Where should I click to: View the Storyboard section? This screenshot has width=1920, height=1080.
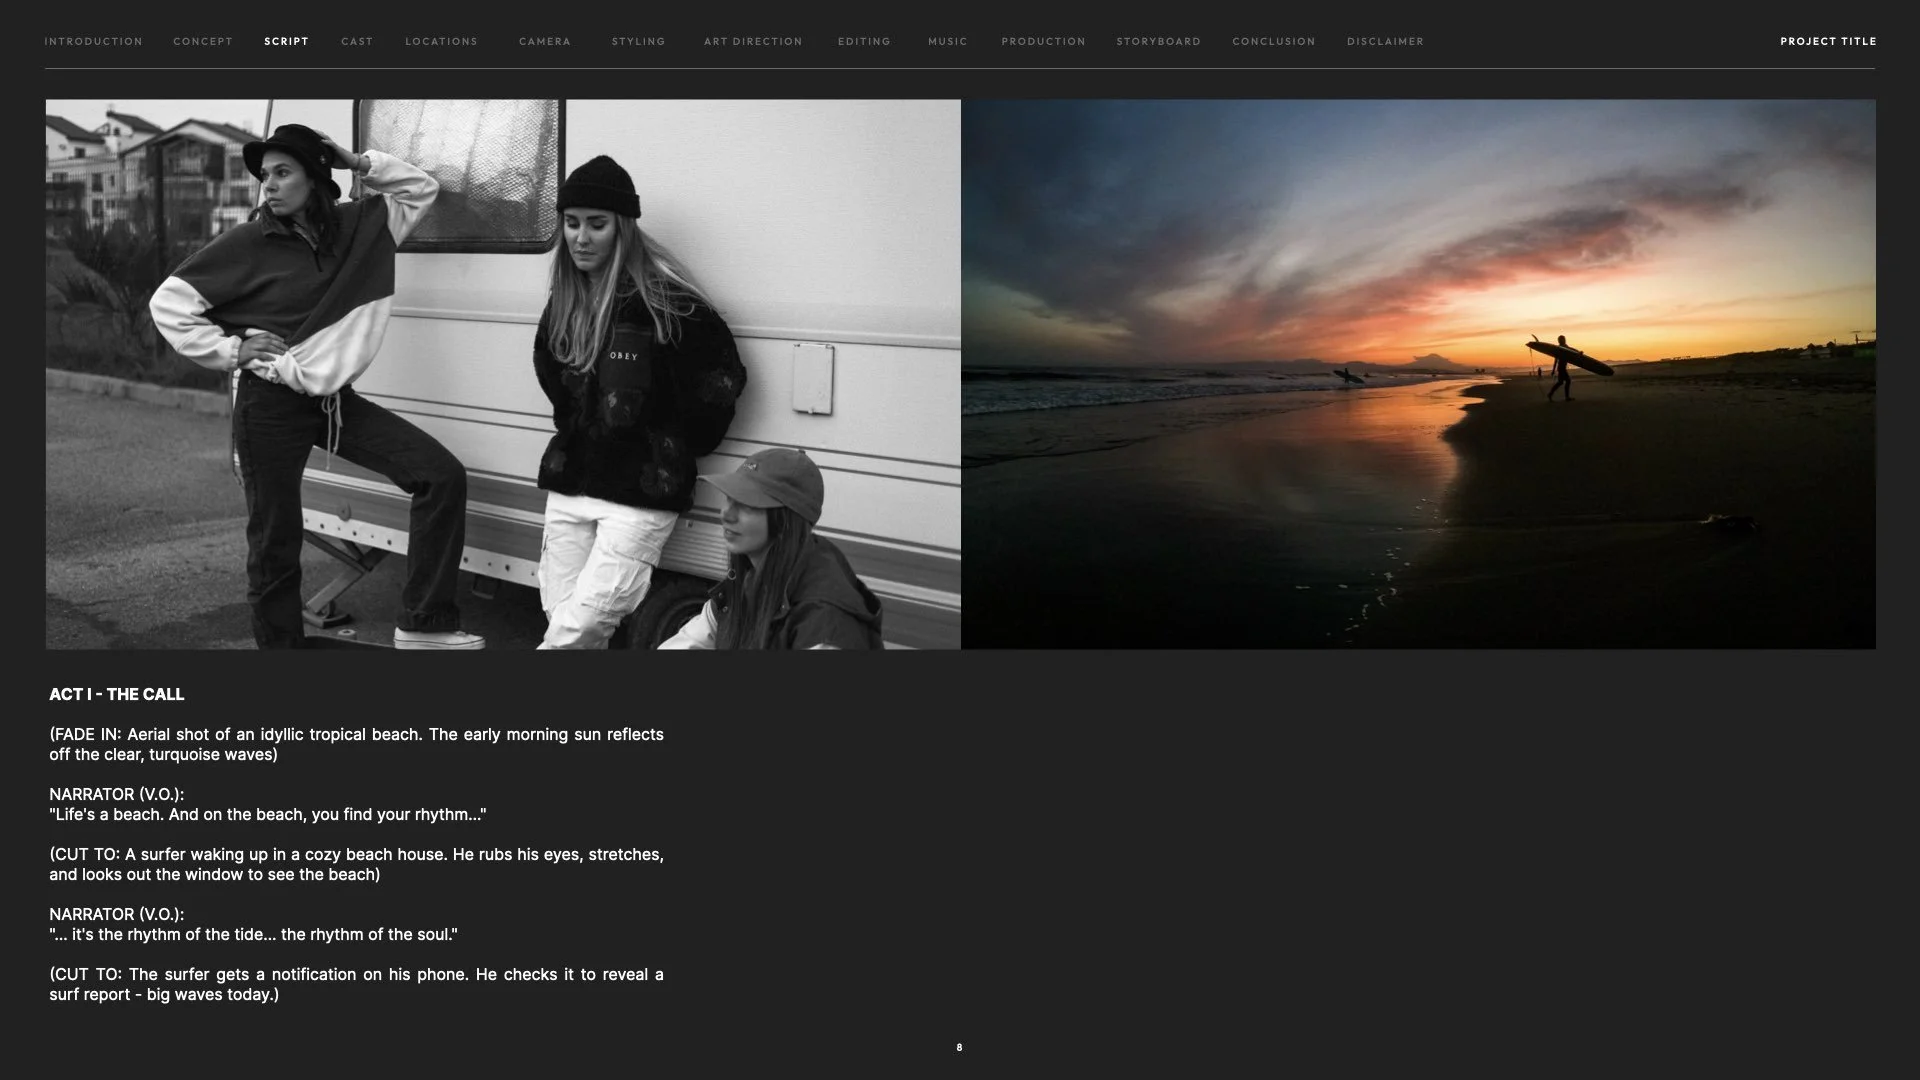click(1158, 41)
